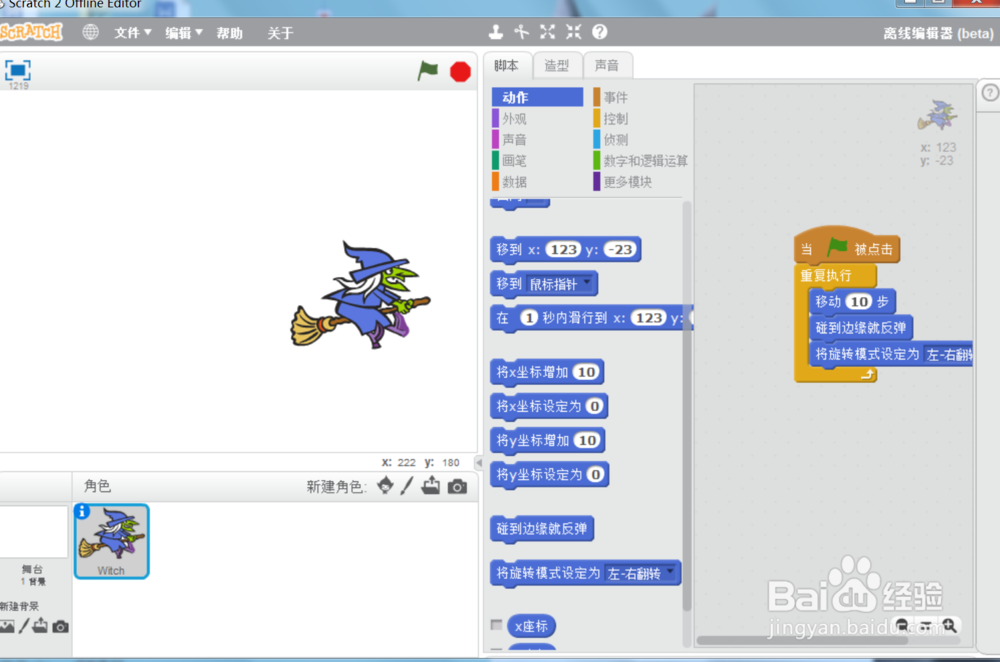Edit value in 将y坐标增加 block
Screen dimensions: 1000x662
(x=587, y=440)
